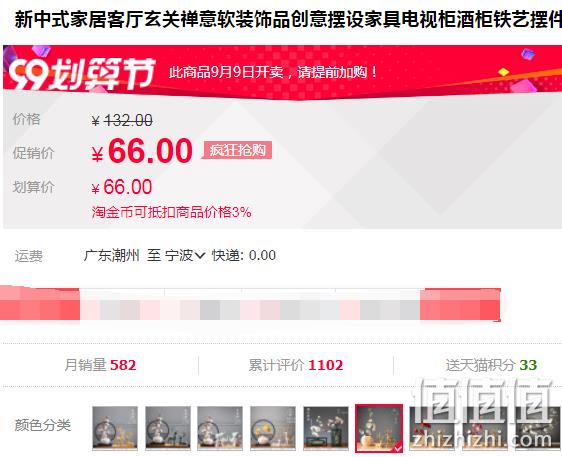Viewport: 562px width, 457px height.
Task: Select the currently checked color option thumbnail
Action: [379, 428]
